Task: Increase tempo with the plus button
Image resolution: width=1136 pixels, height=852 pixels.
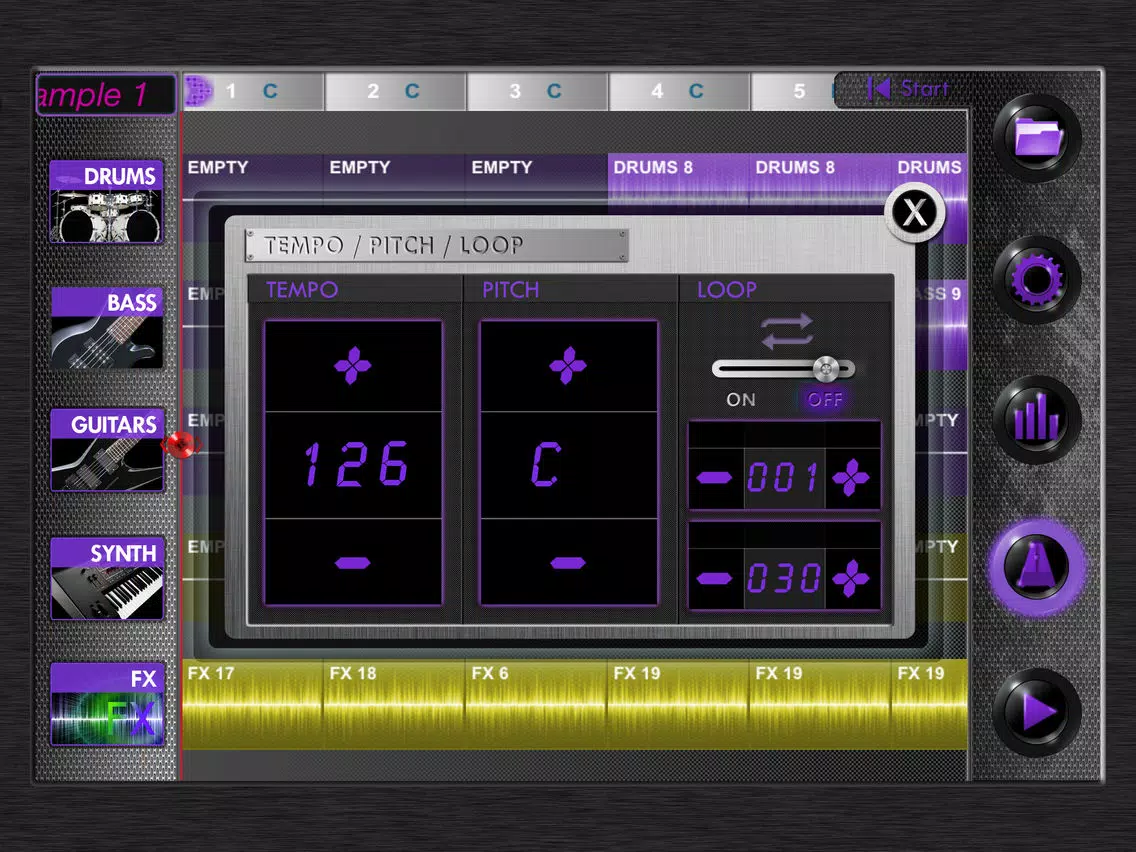Action: [353, 366]
